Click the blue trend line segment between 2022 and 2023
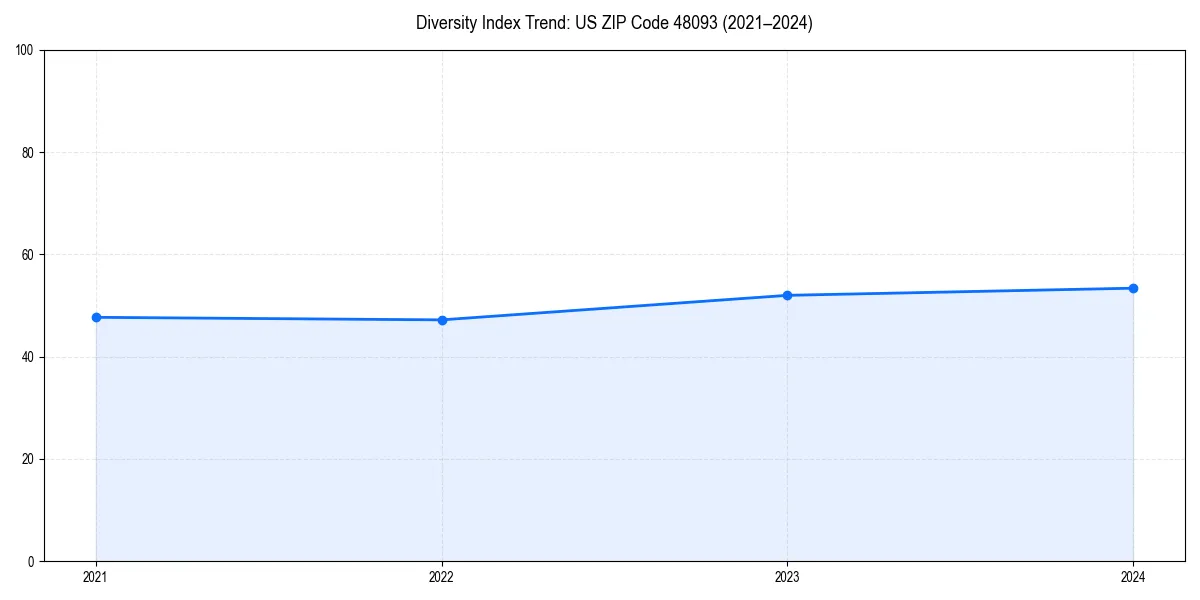The height and width of the screenshot is (600, 1200). [615, 308]
